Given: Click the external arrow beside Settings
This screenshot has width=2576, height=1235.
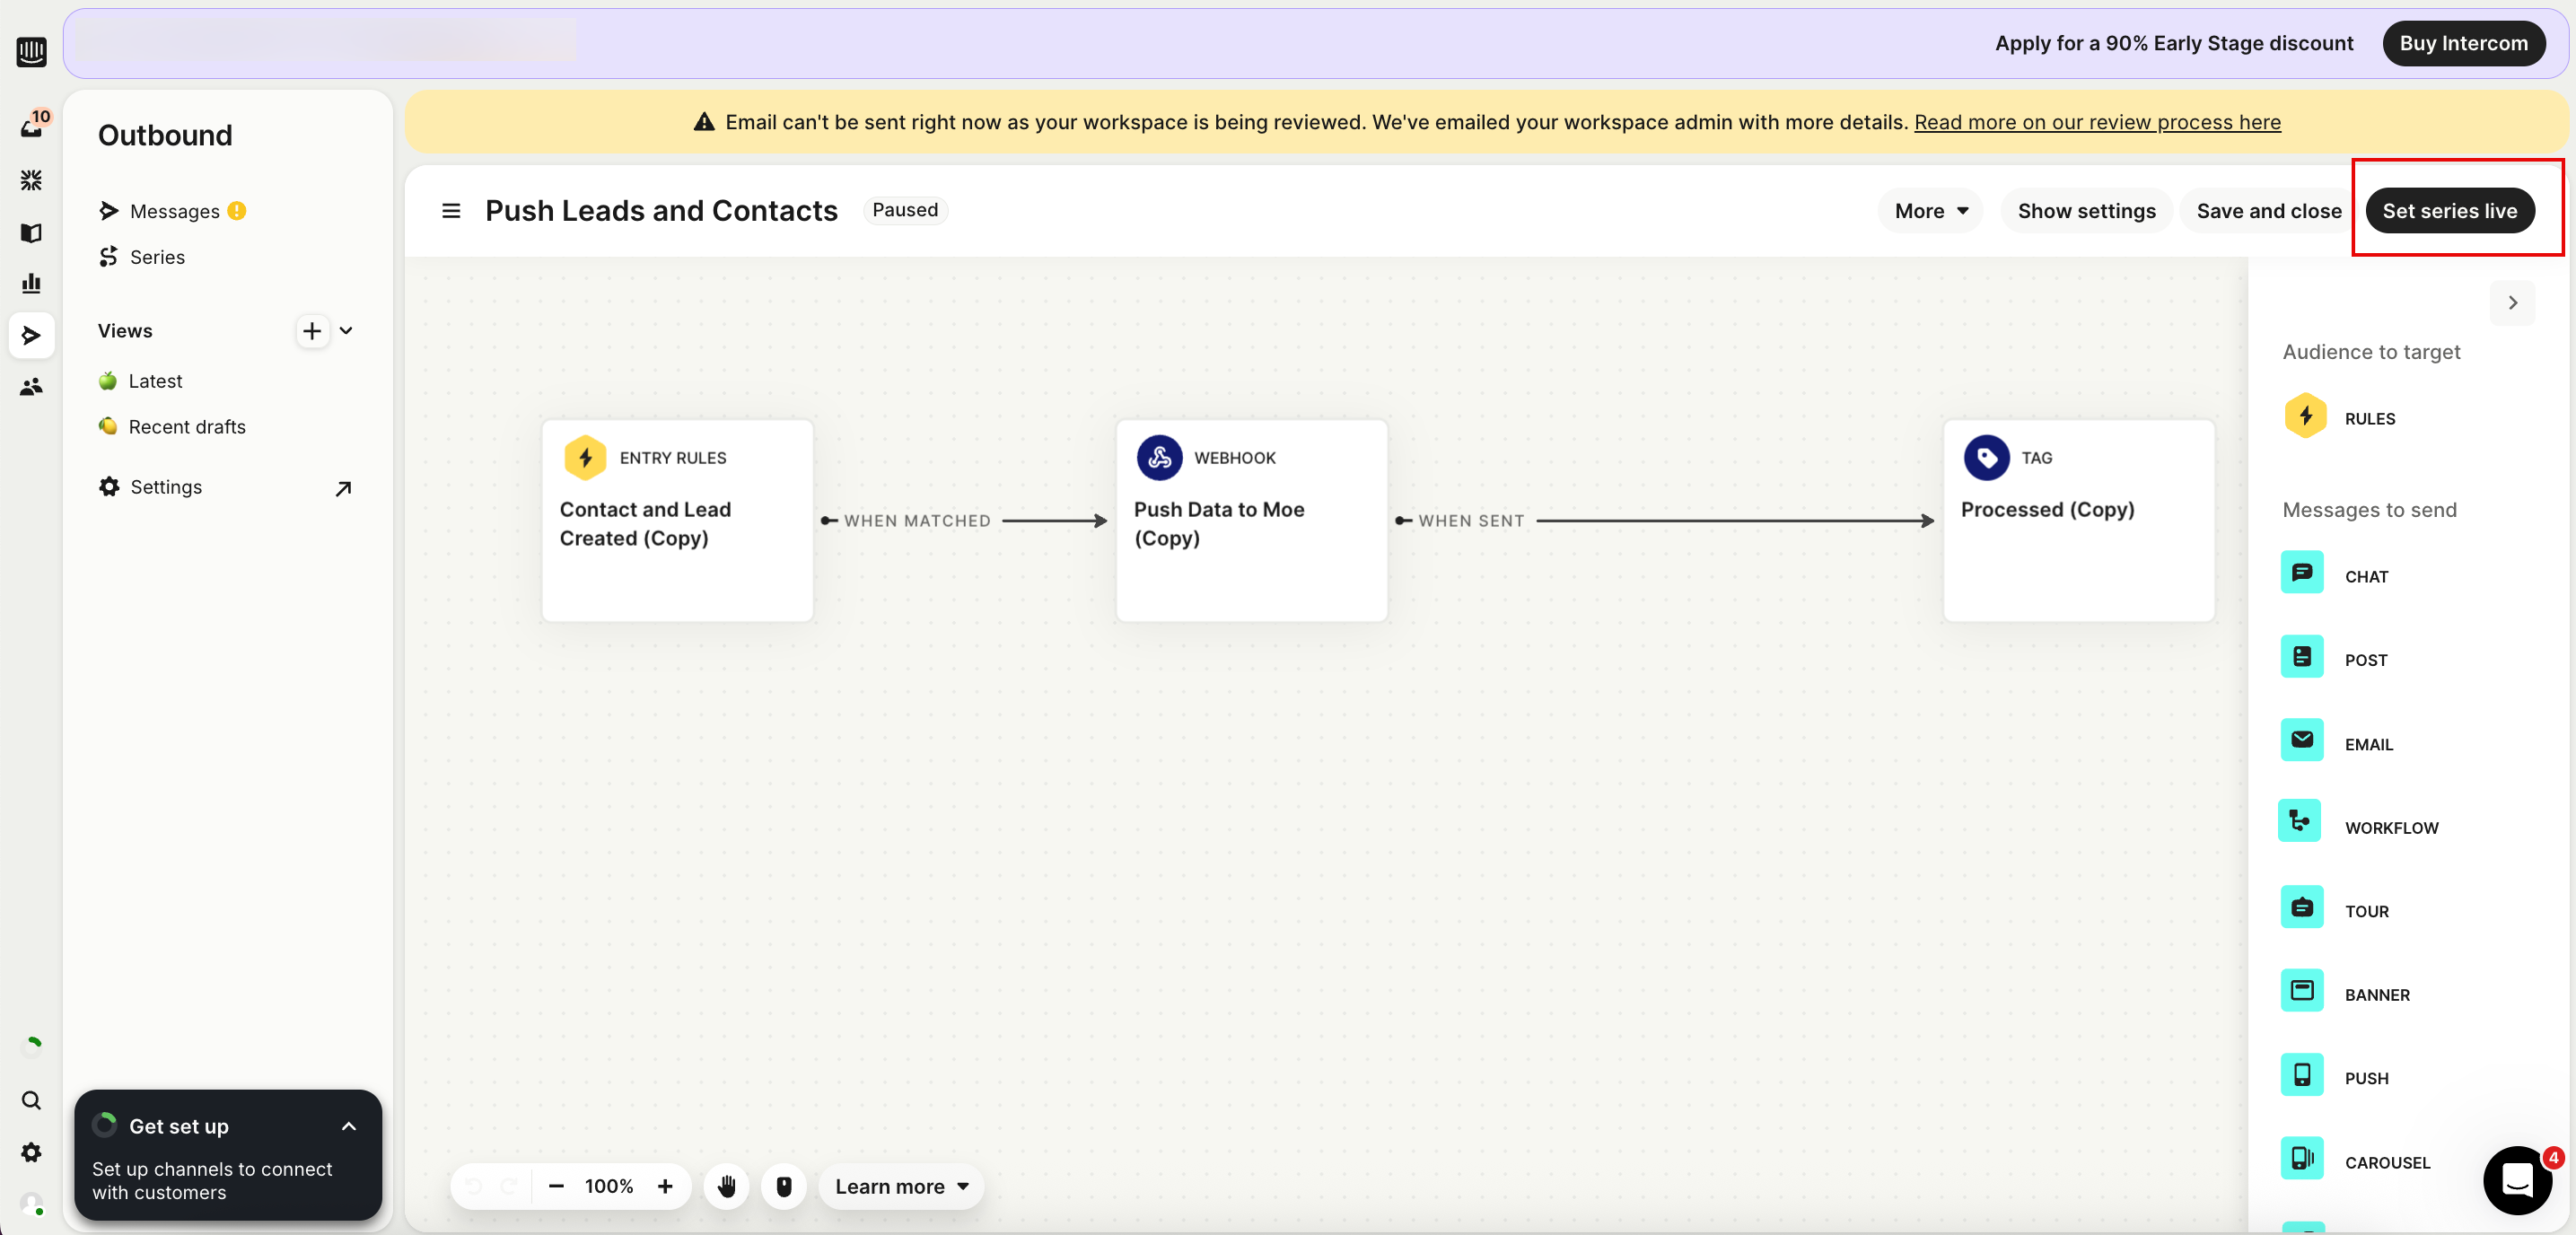Looking at the screenshot, I should coord(343,488).
